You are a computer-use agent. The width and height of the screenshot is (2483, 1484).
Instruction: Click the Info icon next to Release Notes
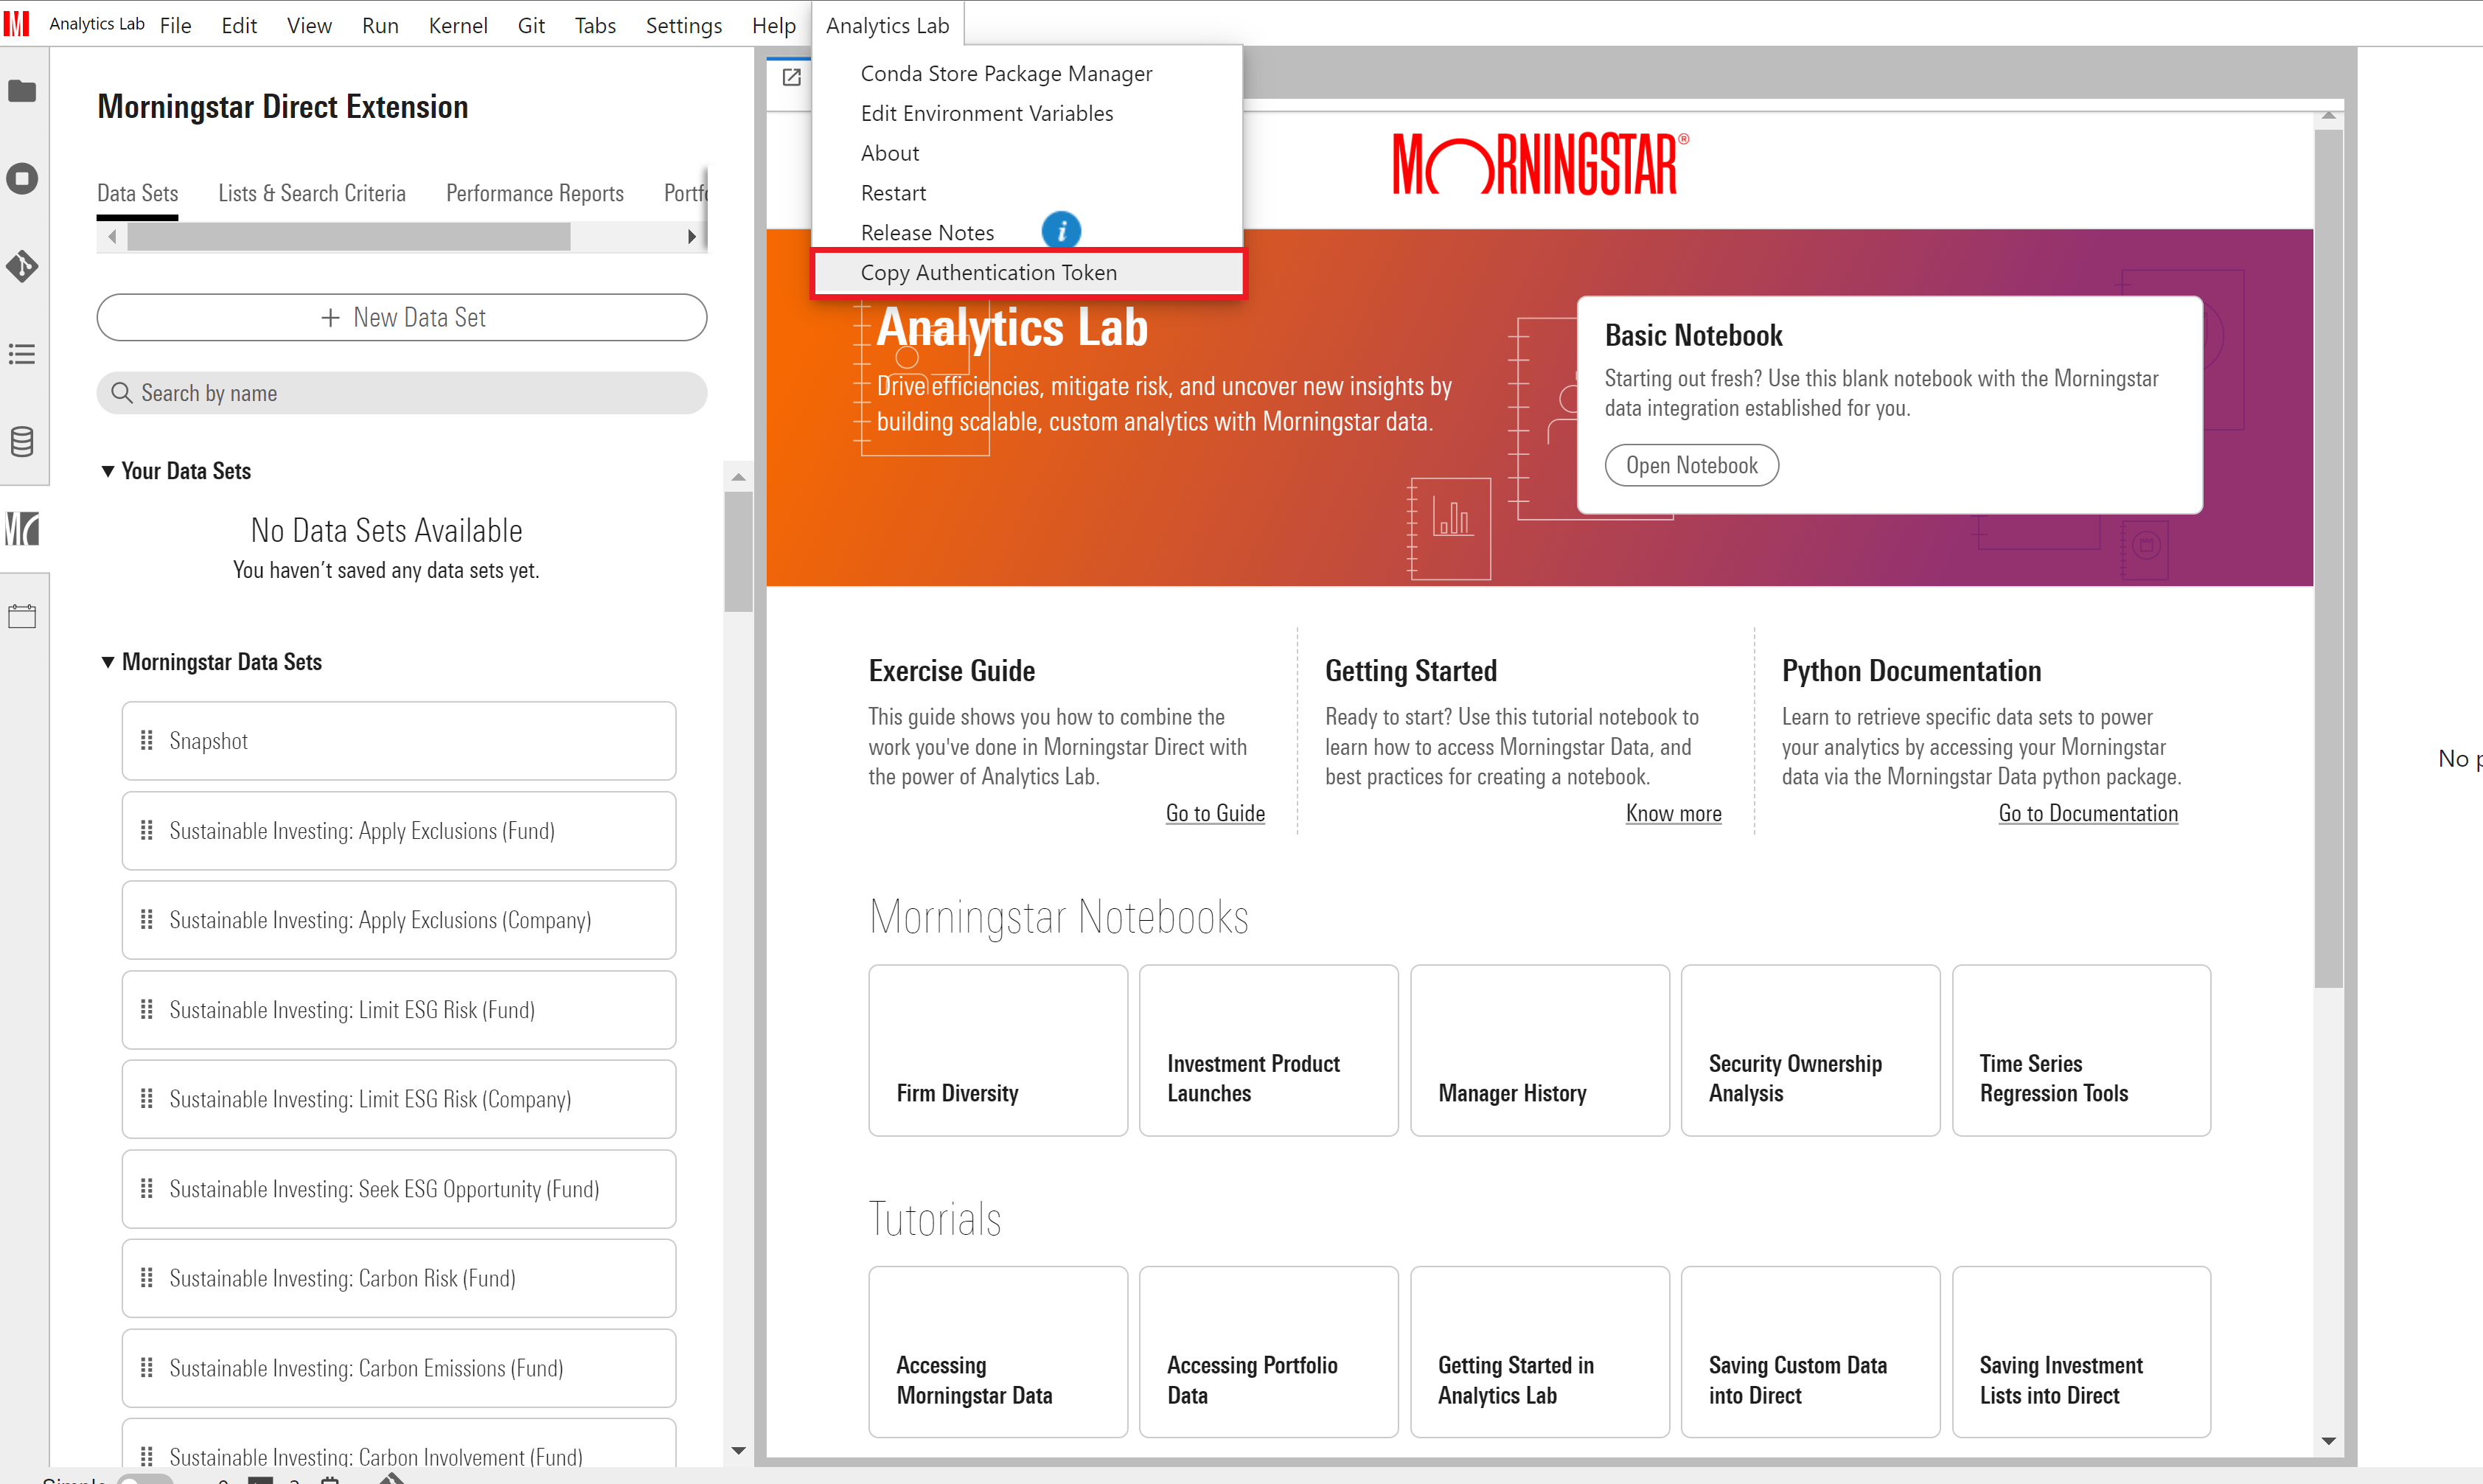(1063, 231)
